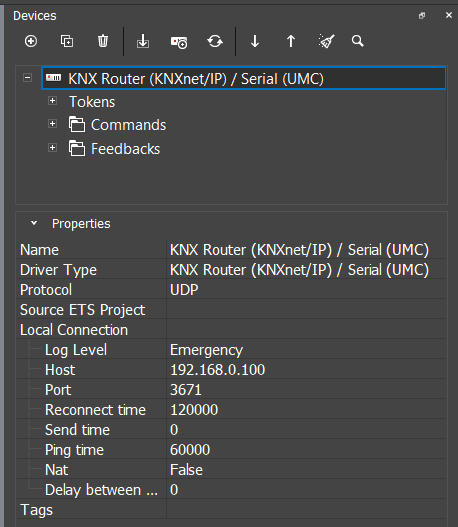This screenshot has width=458, height=527.
Task: Select the Feedbacks folder item
Action: click(x=125, y=149)
